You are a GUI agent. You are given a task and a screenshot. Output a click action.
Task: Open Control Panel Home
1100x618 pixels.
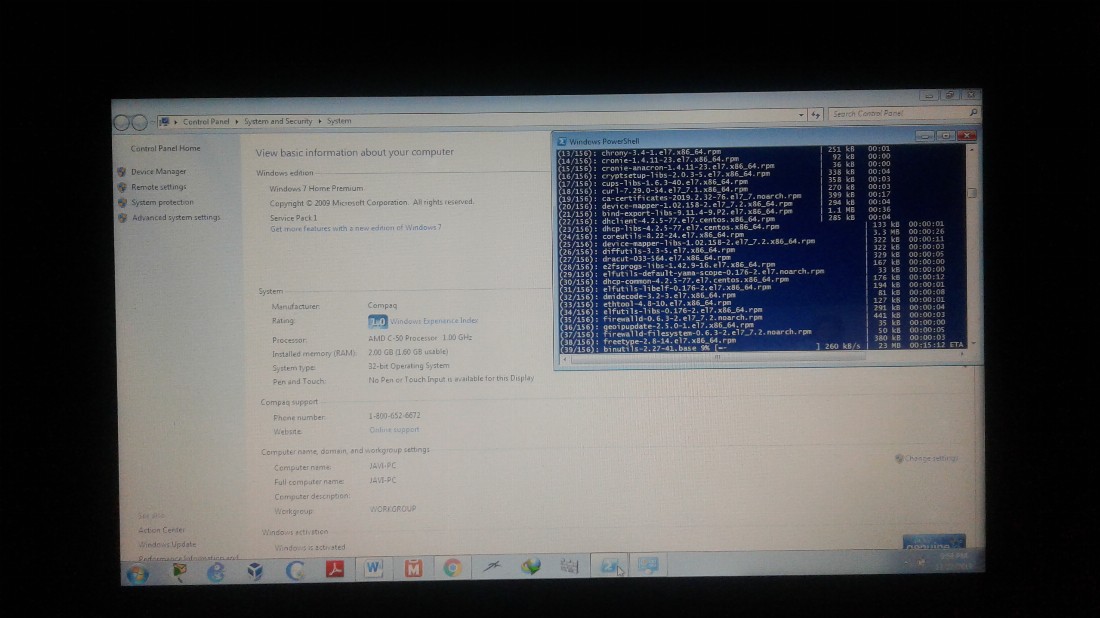(166, 149)
